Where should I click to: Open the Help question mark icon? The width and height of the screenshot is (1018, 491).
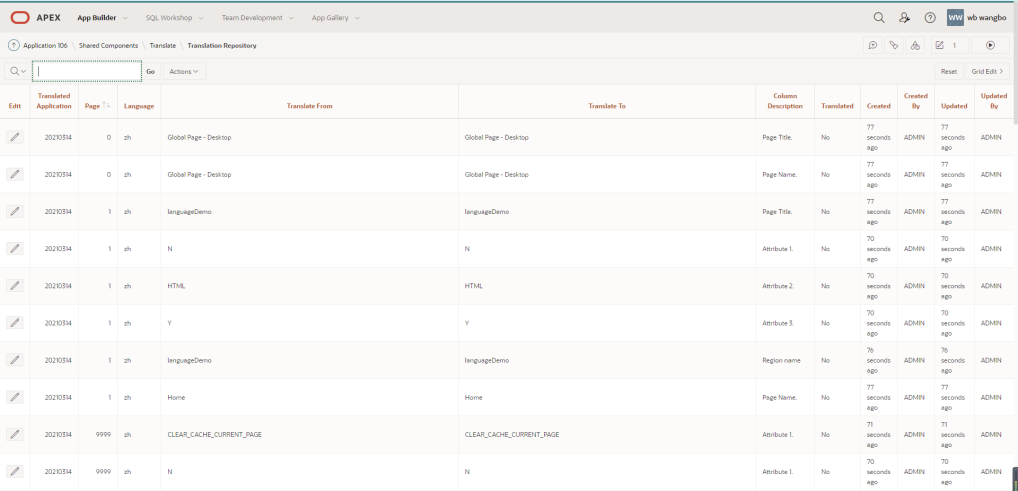[x=930, y=18]
